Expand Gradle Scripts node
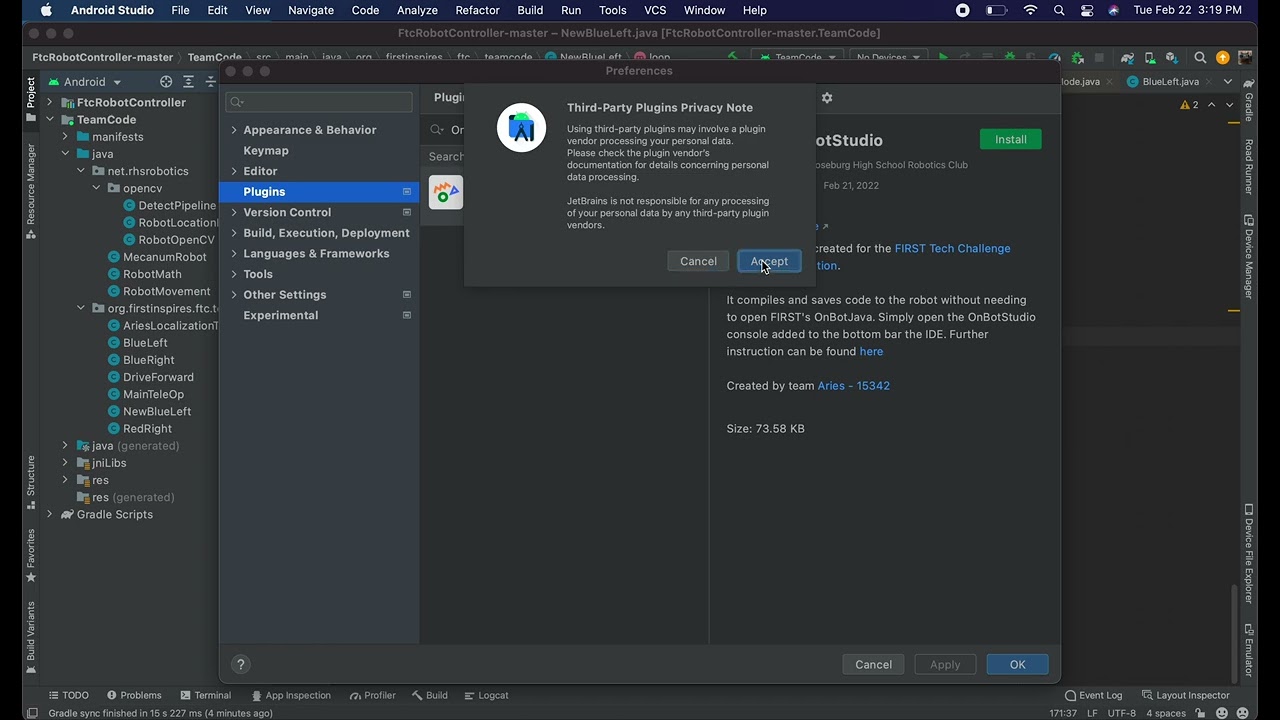1280x720 pixels. [50, 514]
